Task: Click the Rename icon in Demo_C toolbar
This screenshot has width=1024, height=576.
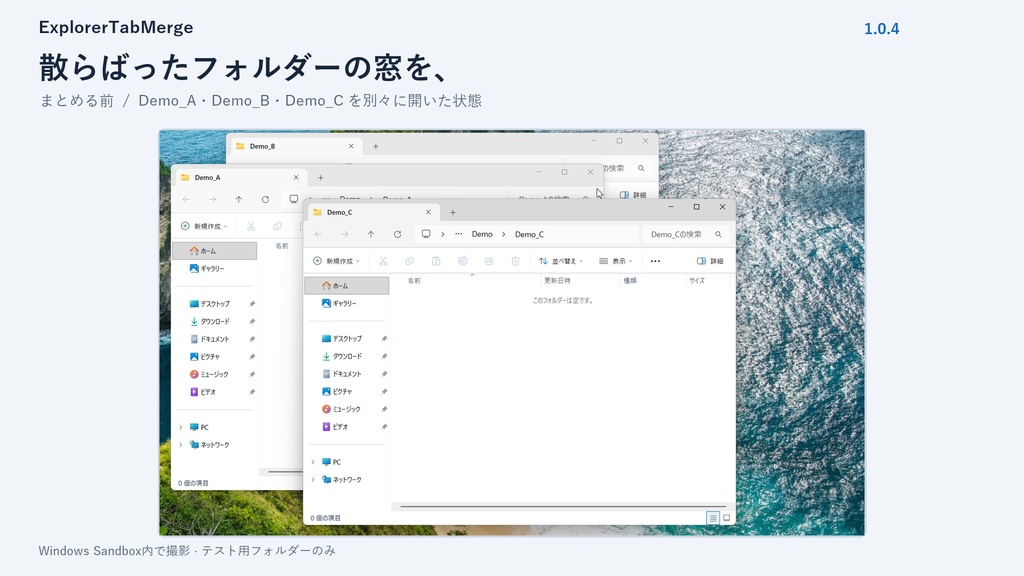Action: pyautogui.click(x=462, y=261)
